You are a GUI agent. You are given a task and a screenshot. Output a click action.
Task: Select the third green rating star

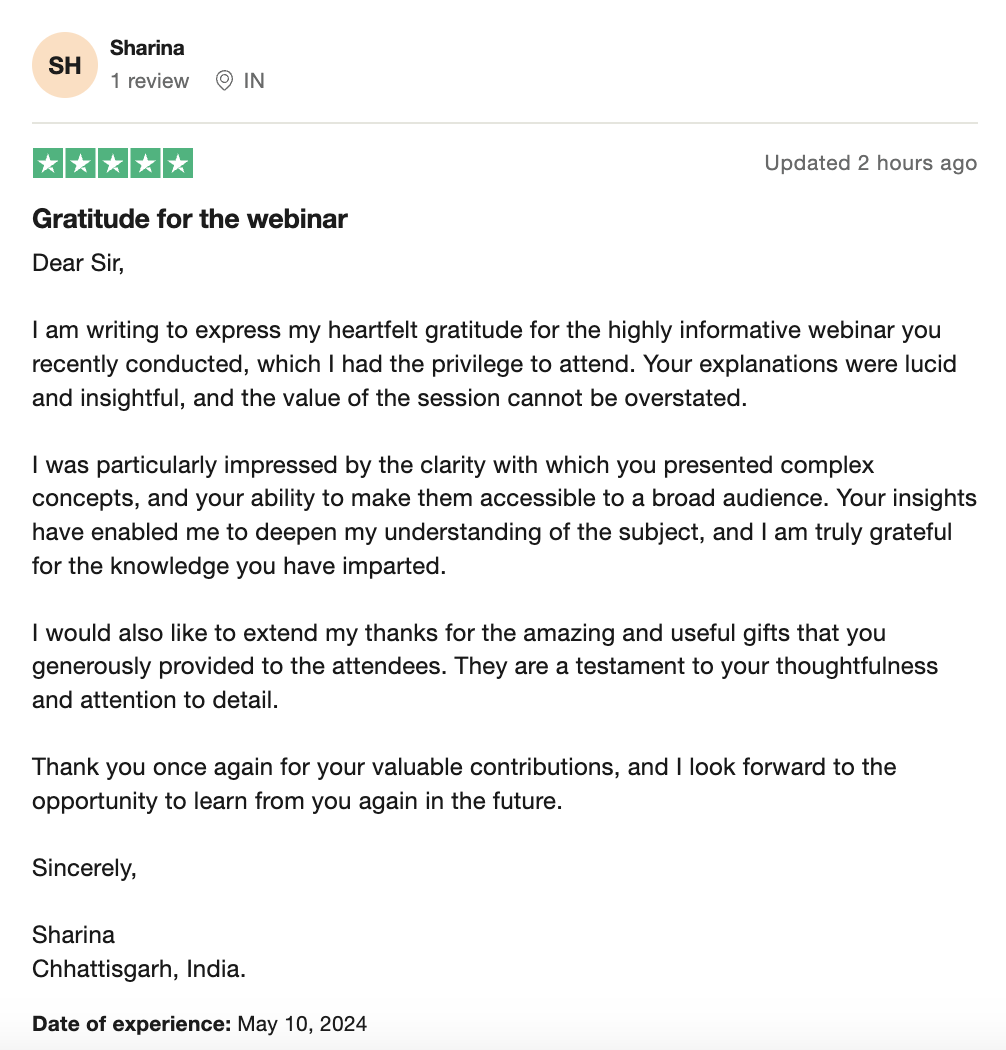(x=113, y=163)
